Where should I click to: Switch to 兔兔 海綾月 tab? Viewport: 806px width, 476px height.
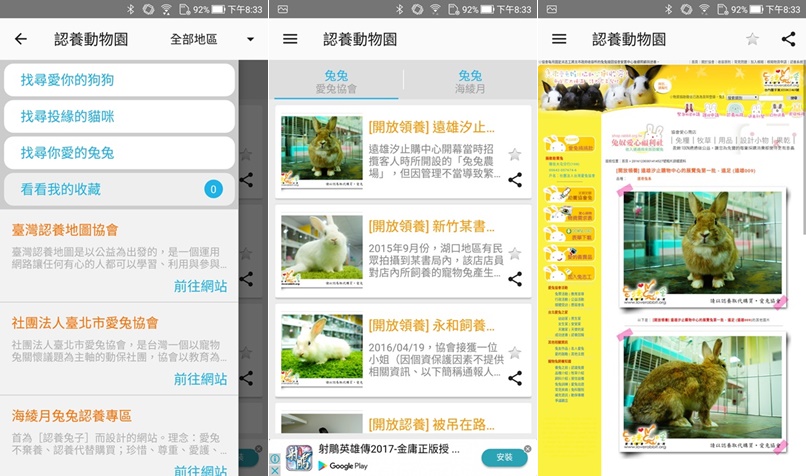pos(470,82)
